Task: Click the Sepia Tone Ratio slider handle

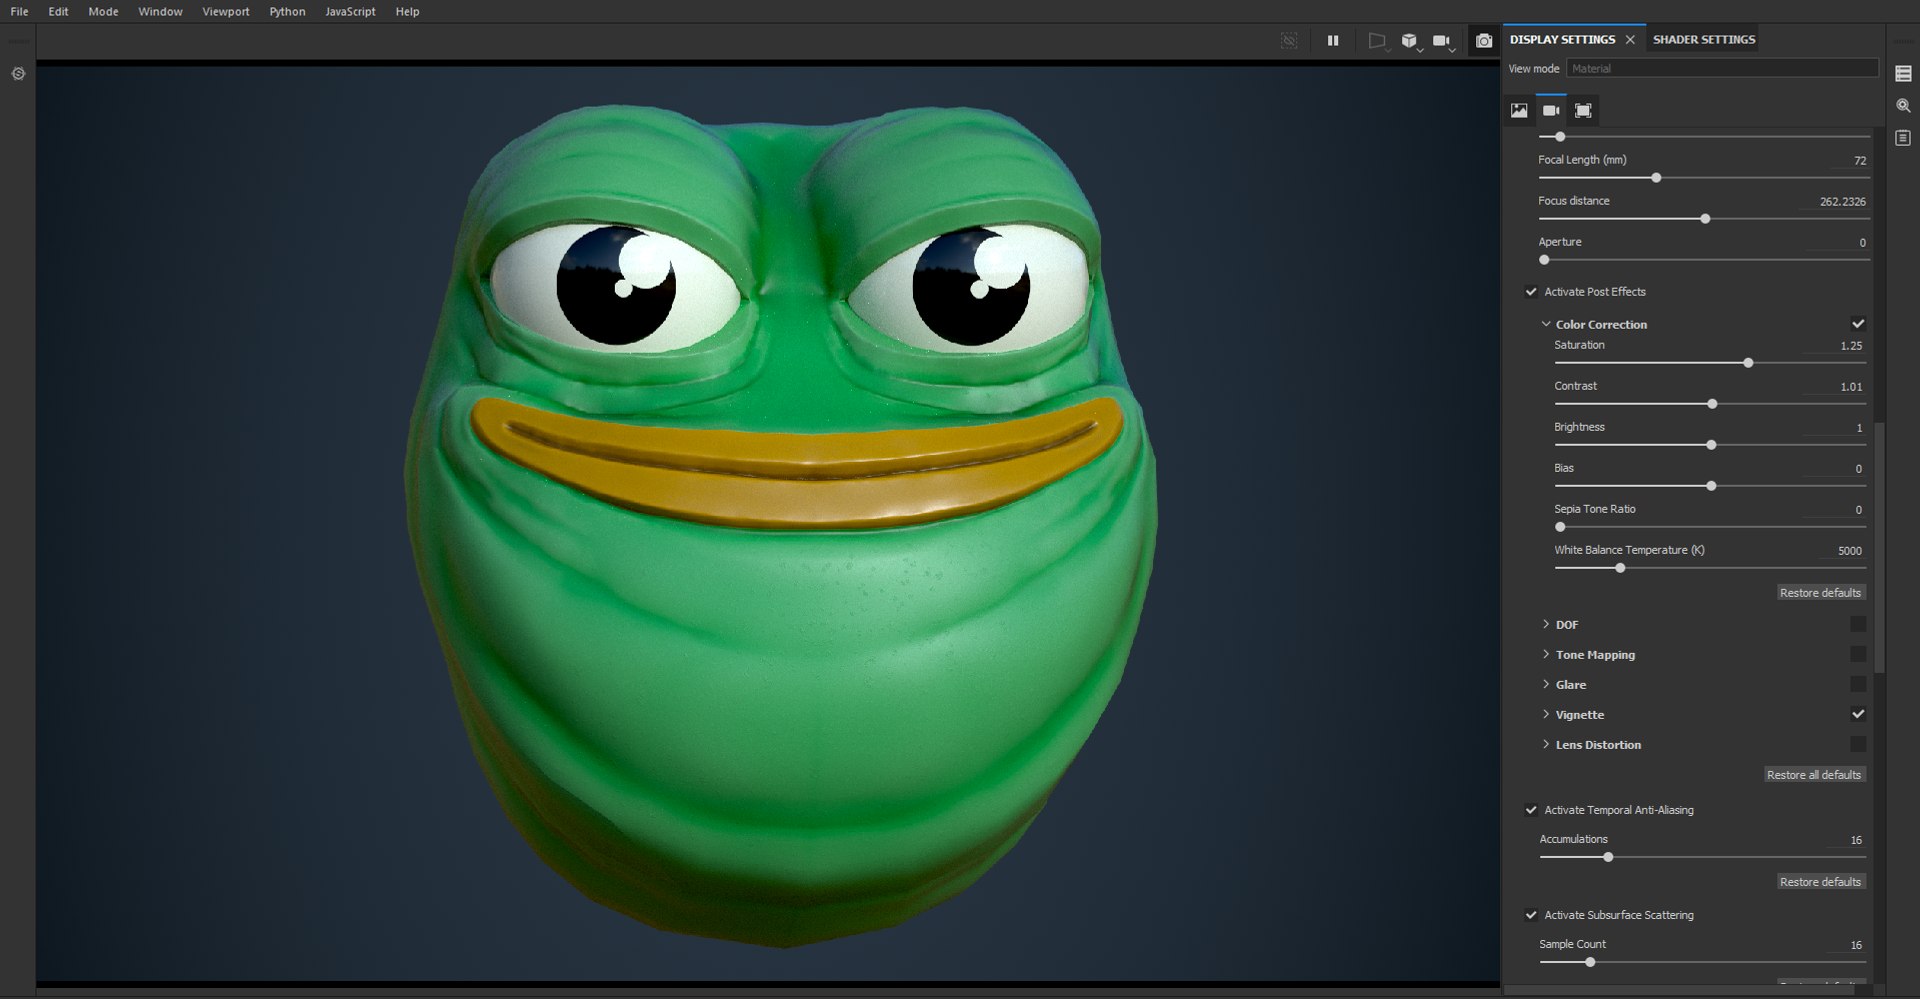Action: pos(1560,527)
